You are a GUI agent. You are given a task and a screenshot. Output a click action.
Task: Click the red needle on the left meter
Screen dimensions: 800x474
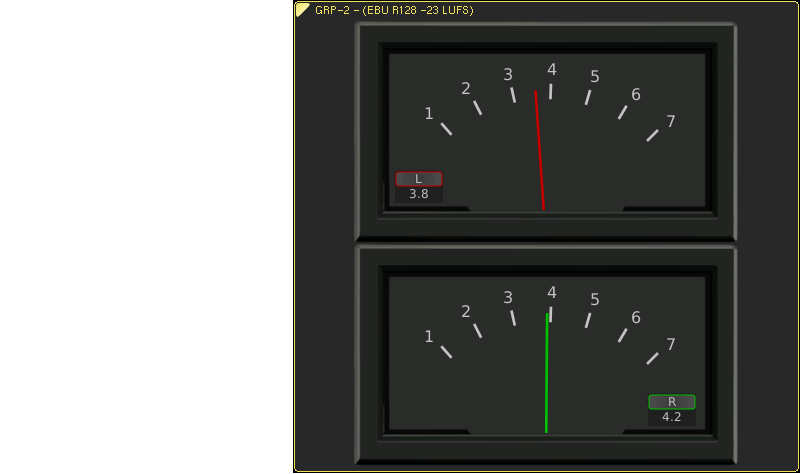click(539, 150)
